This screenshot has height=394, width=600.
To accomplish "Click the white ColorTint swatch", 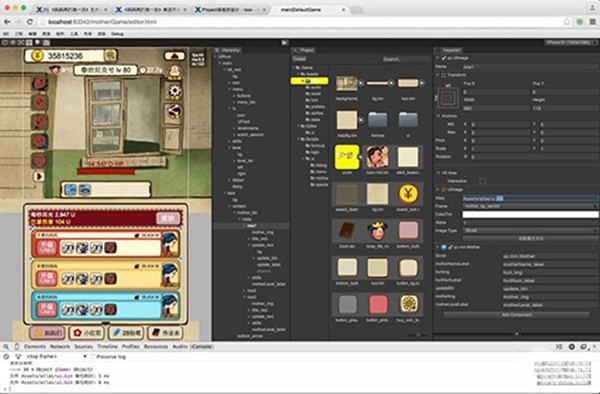I will [530, 215].
